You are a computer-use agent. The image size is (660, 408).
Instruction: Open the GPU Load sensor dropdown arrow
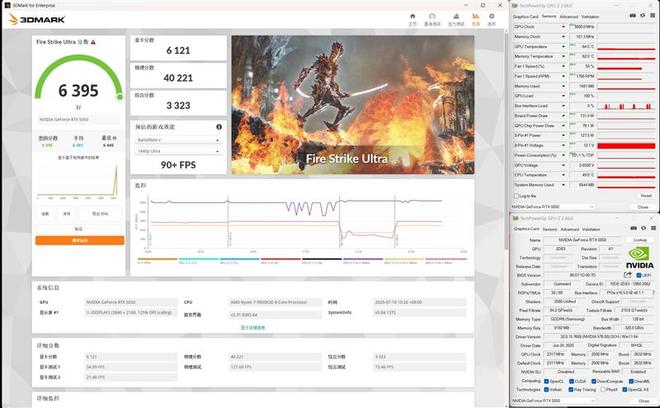563,96
